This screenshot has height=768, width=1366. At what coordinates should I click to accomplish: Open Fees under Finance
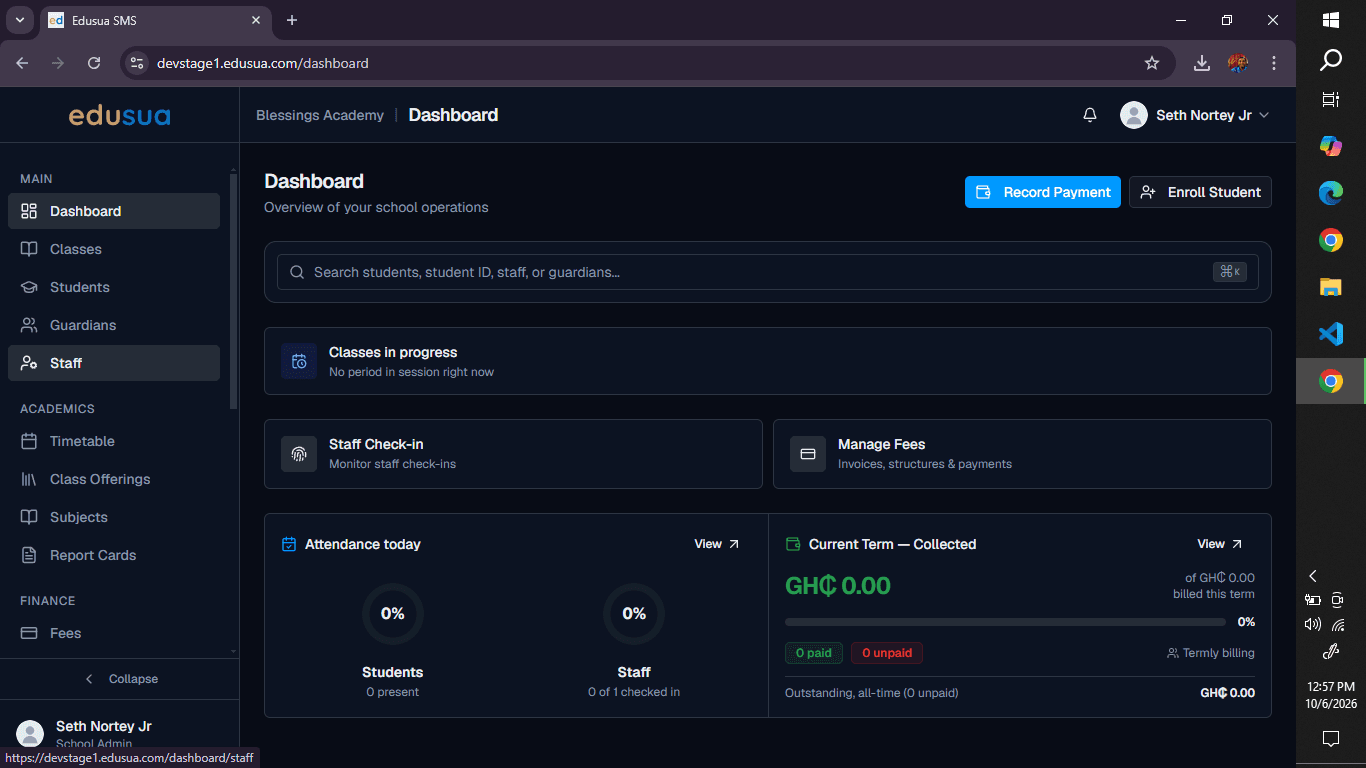click(x=114, y=633)
